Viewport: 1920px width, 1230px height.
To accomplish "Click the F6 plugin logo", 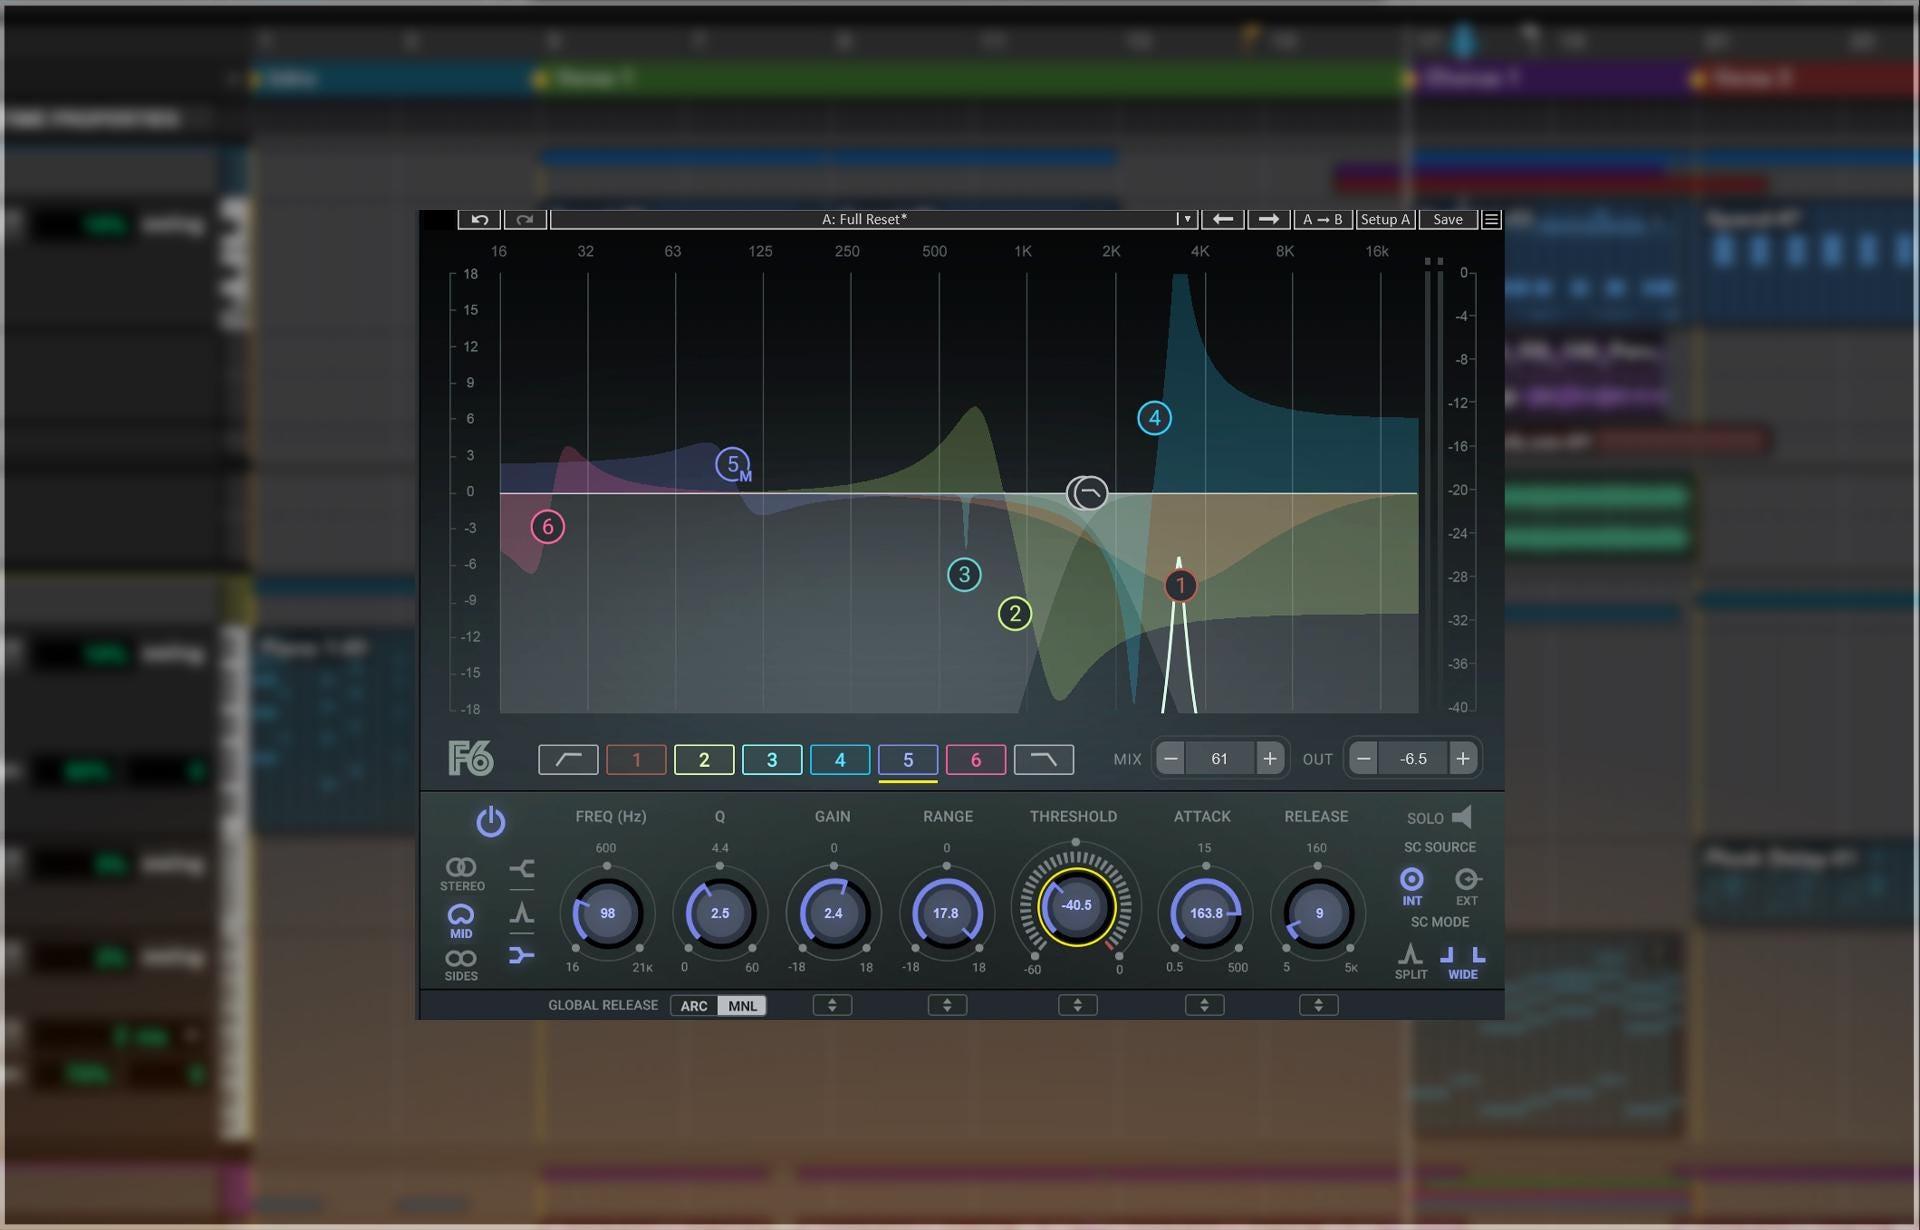I will coord(471,759).
